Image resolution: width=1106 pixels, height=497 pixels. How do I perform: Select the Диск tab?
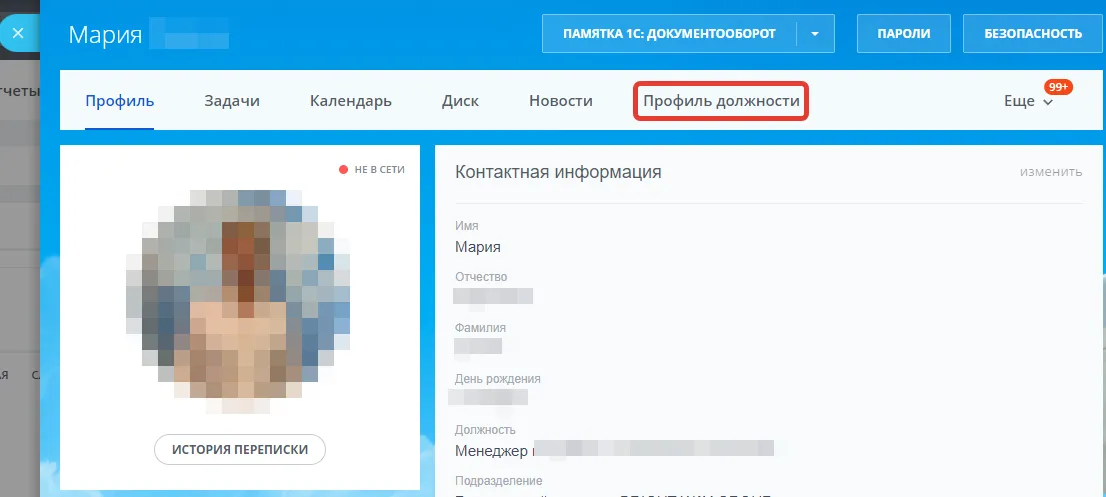[x=460, y=101]
